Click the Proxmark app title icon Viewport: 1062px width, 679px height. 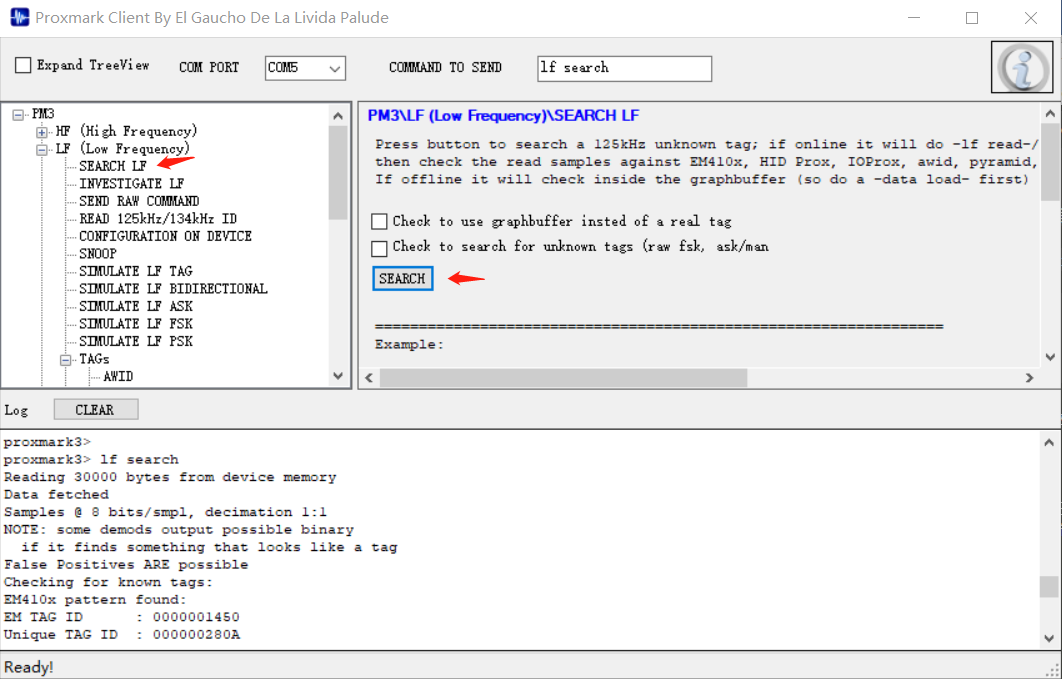(x=19, y=18)
